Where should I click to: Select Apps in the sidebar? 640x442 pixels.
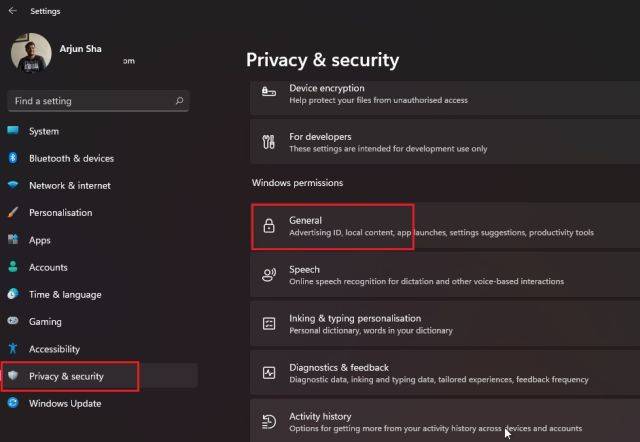pos(40,240)
